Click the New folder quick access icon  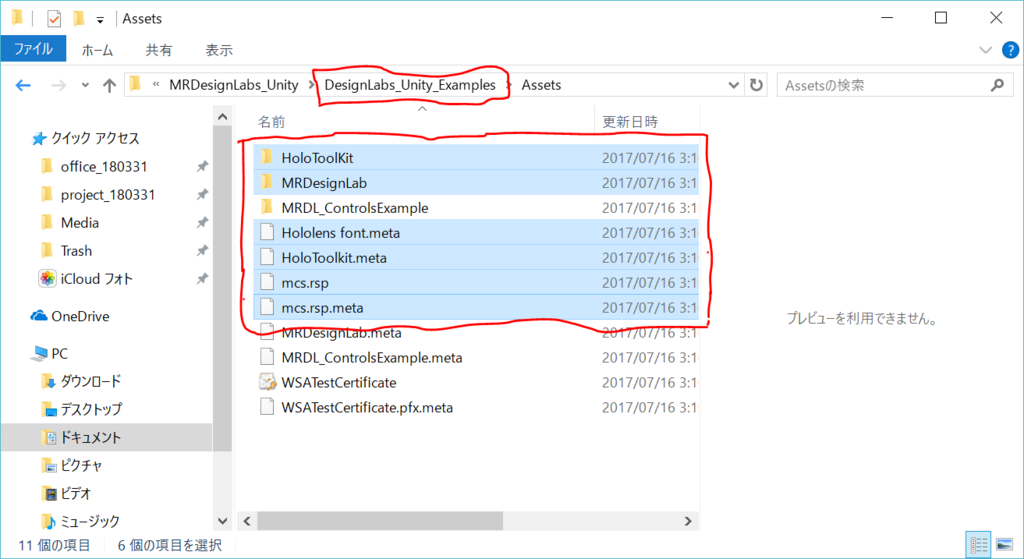click(x=78, y=18)
